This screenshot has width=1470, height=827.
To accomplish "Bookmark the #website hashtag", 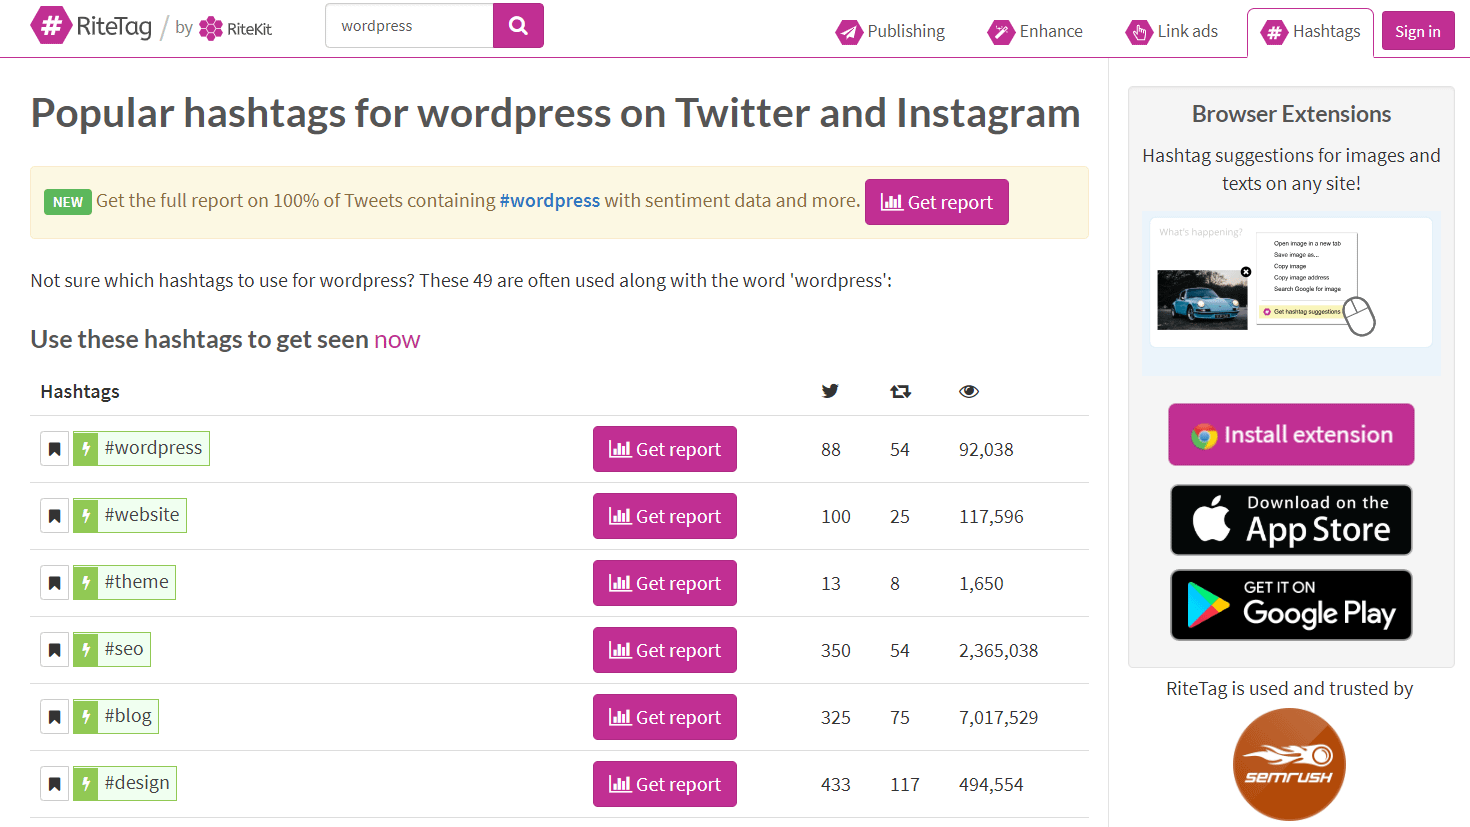I will pyautogui.click(x=55, y=516).
